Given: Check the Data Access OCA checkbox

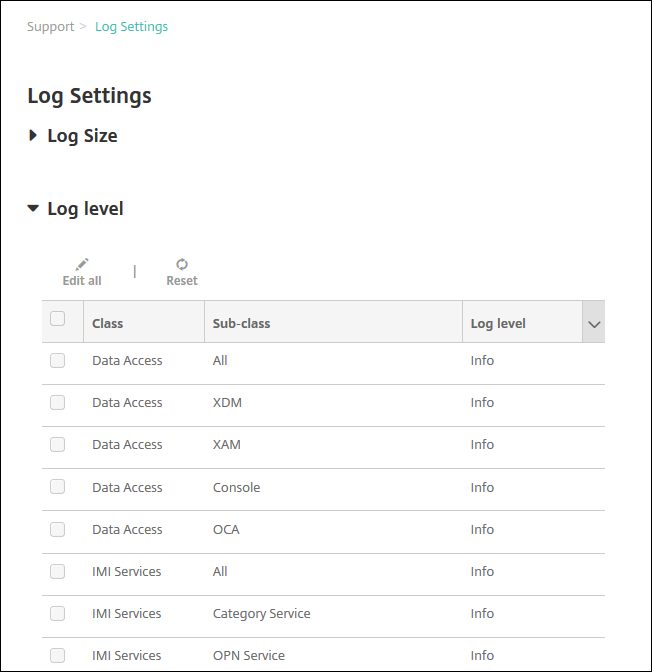Looking at the screenshot, I should point(58,529).
